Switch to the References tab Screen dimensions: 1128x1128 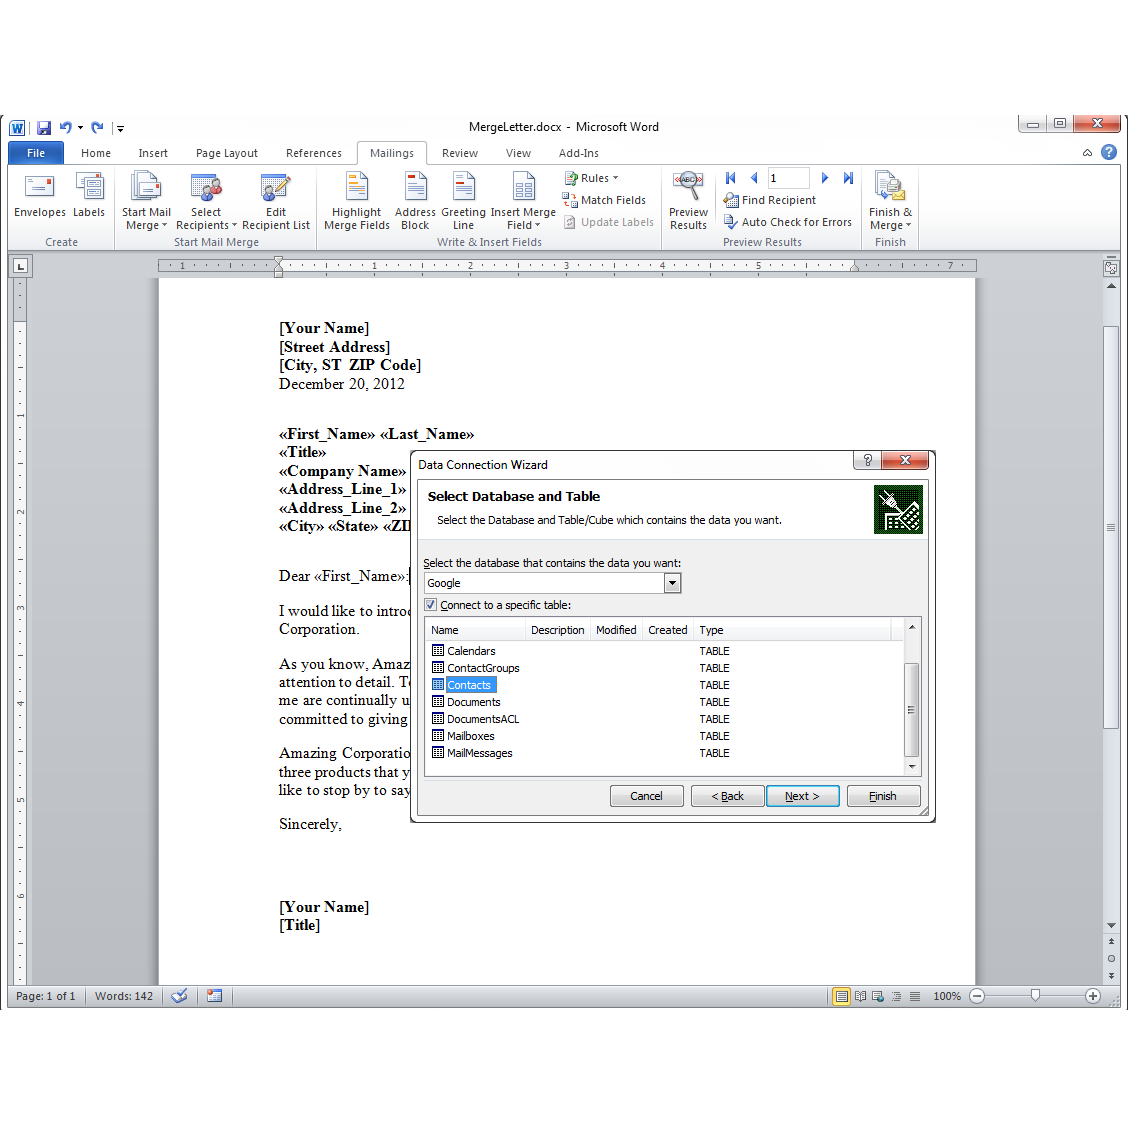[x=314, y=153]
